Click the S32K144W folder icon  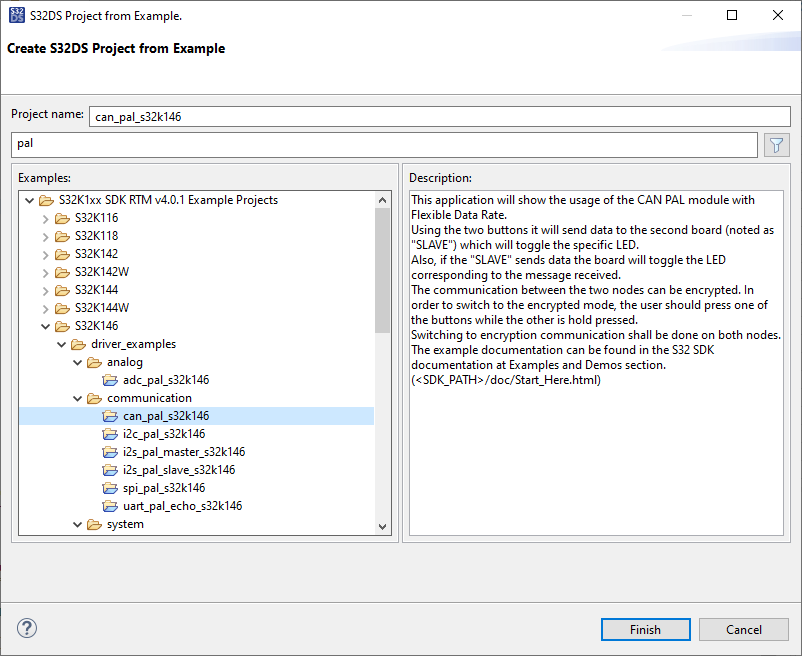(62, 308)
